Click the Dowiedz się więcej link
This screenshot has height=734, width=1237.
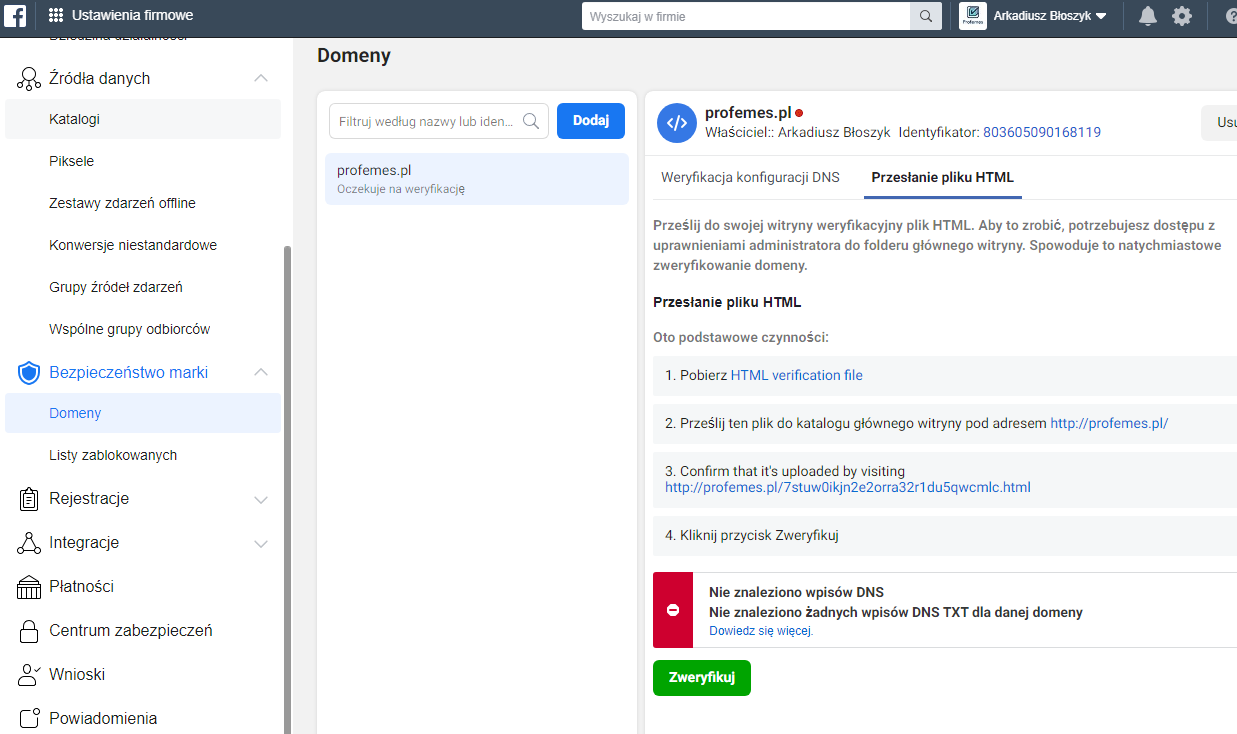click(761, 631)
